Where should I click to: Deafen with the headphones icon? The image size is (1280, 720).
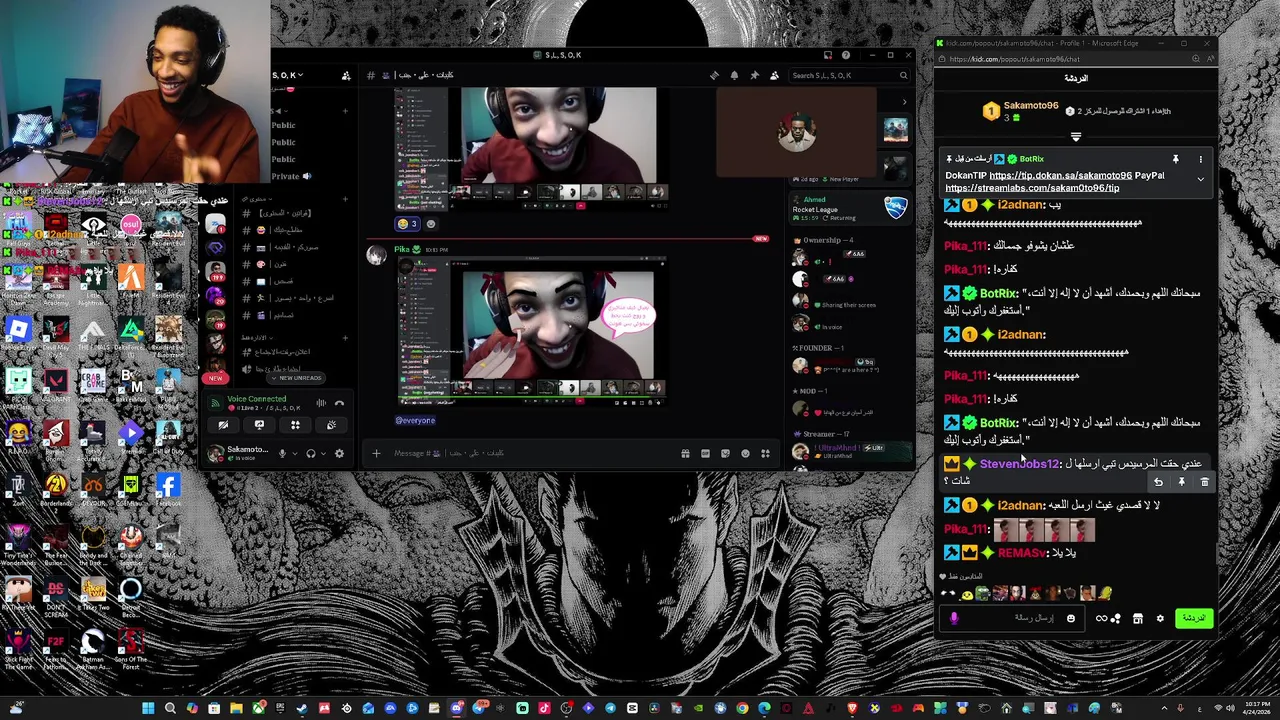pyautogui.click(x=310, y=454)
